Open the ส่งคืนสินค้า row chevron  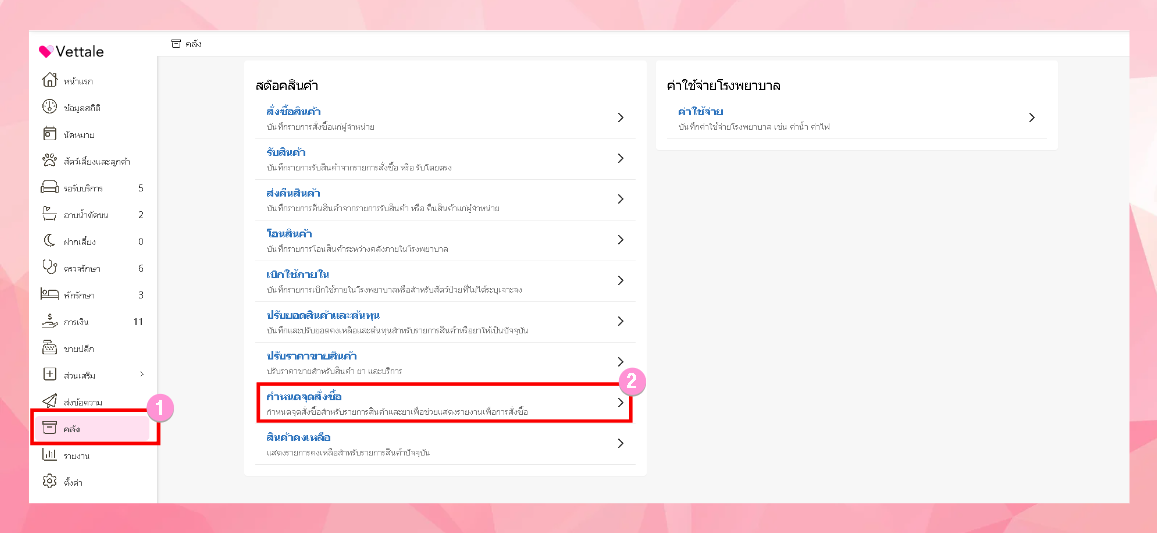tap(621, 199)
